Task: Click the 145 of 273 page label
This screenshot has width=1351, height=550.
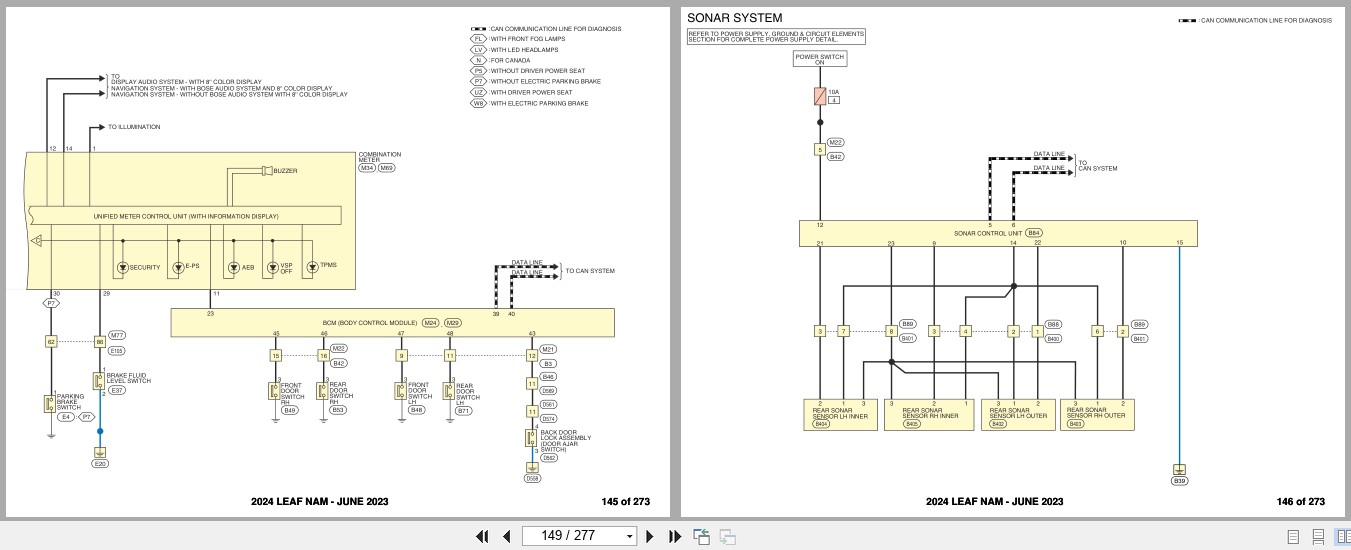Action: coord(626,502)
